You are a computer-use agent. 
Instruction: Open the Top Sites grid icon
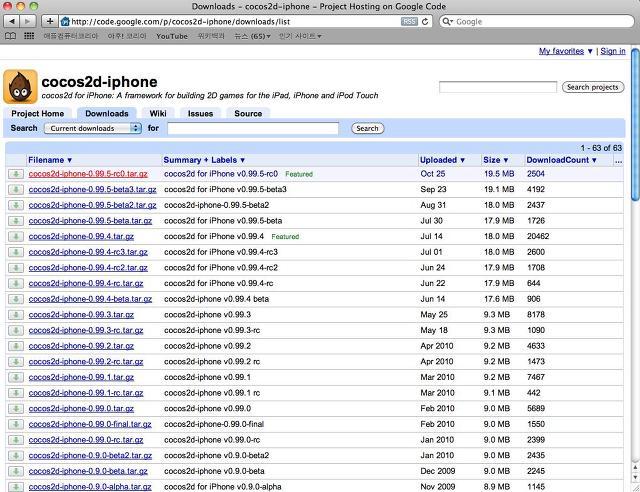pos(29,36)
